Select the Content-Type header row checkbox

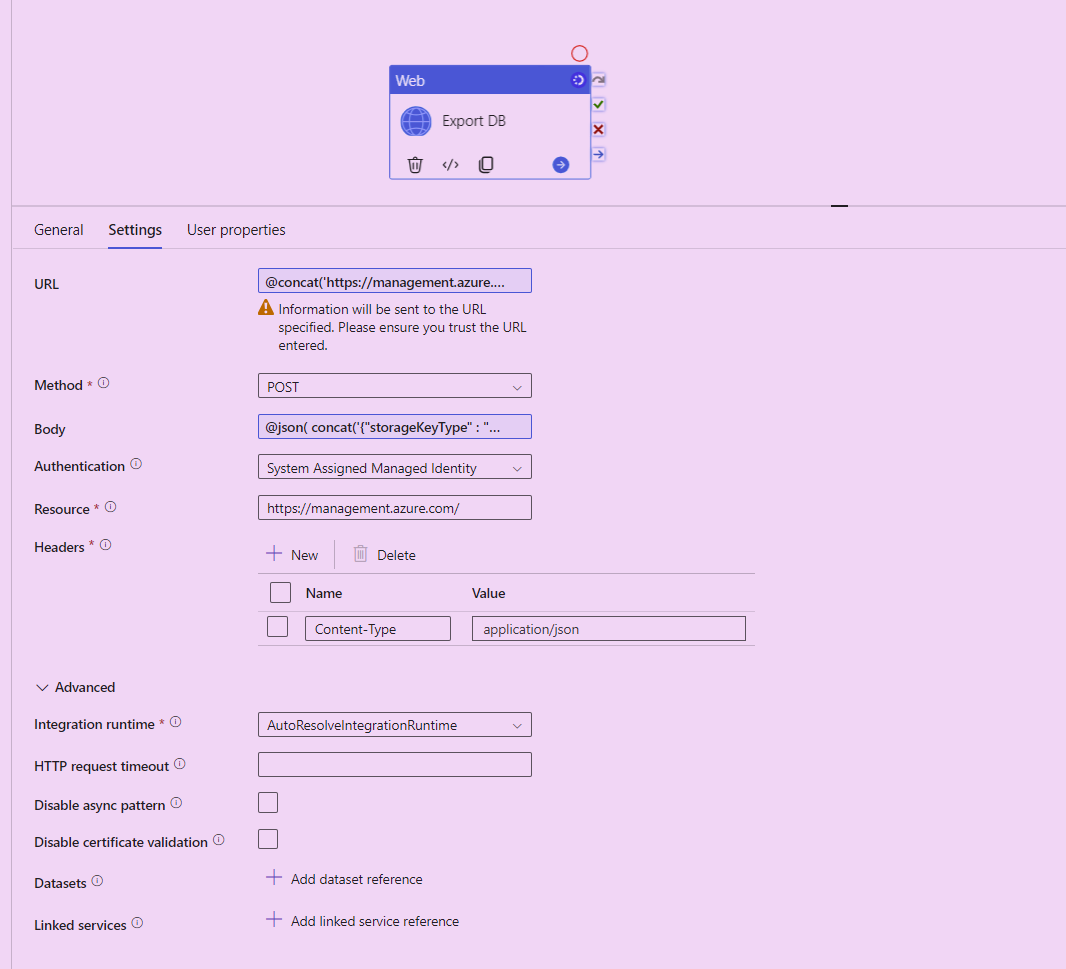point(278,625)
